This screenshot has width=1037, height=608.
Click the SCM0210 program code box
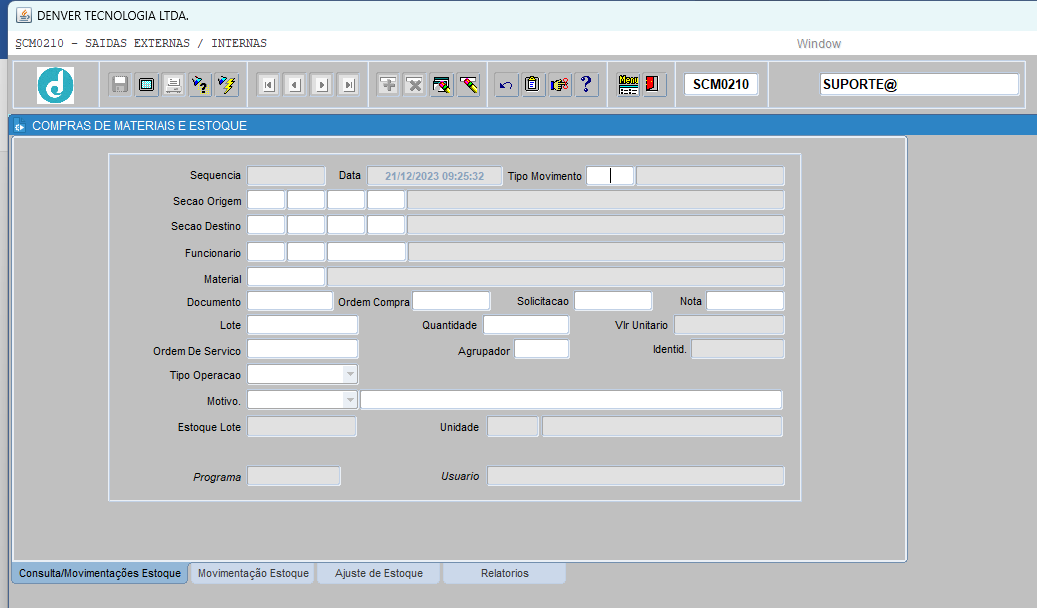point(721,85)
